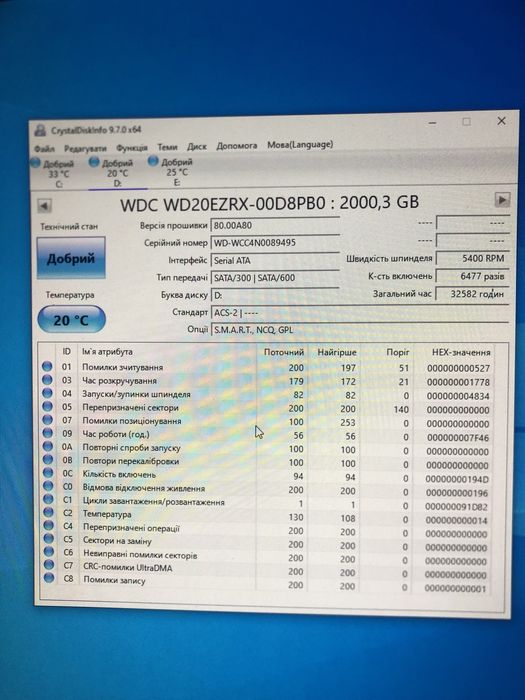Click status dot for 04 Запуски/зупинки шпинделя
This screenshot has height=700, width=525.
coord(47,393)
